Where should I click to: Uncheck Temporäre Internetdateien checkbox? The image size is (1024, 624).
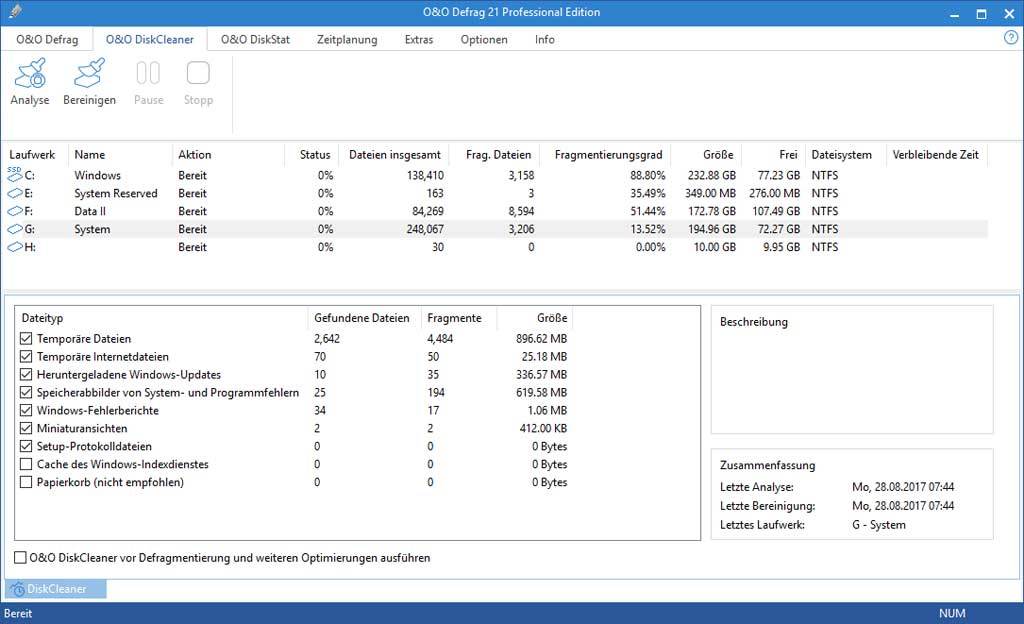coord(26,357)
